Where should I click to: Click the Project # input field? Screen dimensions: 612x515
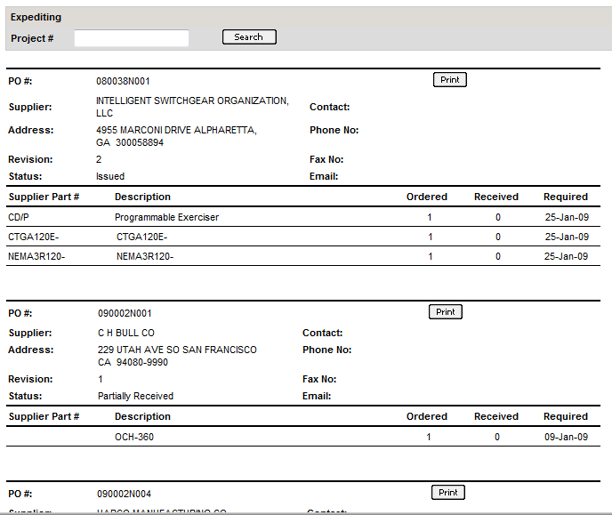pos(131,38)
